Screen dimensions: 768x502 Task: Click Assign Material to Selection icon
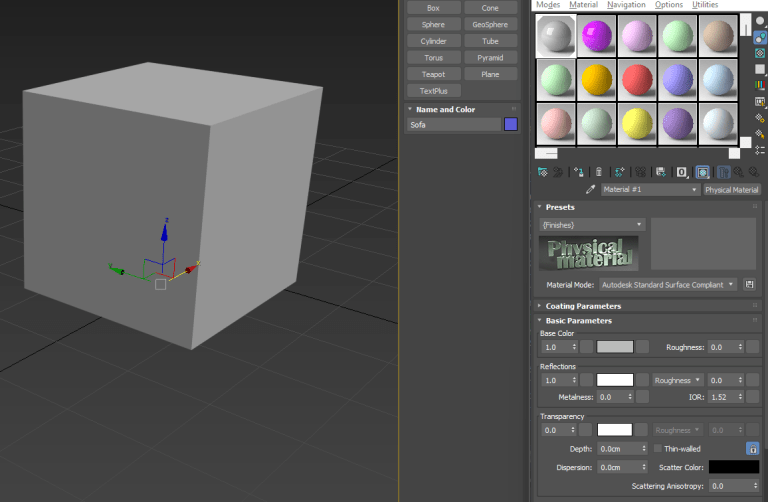pos(579,172)
